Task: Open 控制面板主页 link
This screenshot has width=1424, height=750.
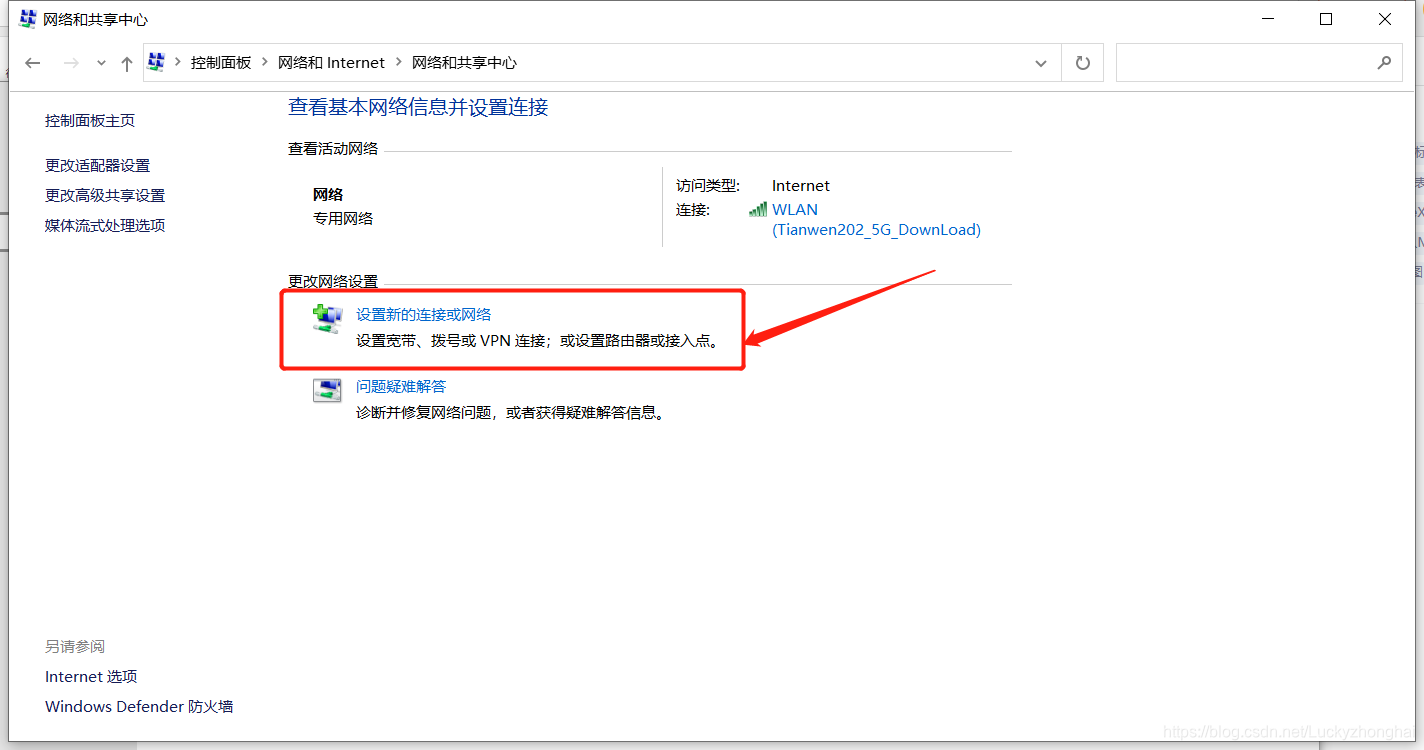Action: (90, 121)
